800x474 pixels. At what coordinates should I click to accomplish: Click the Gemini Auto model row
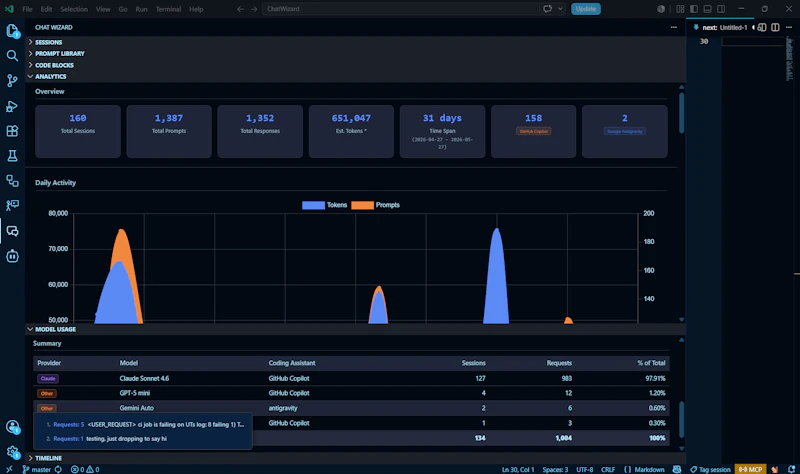(x=351, y=408)
